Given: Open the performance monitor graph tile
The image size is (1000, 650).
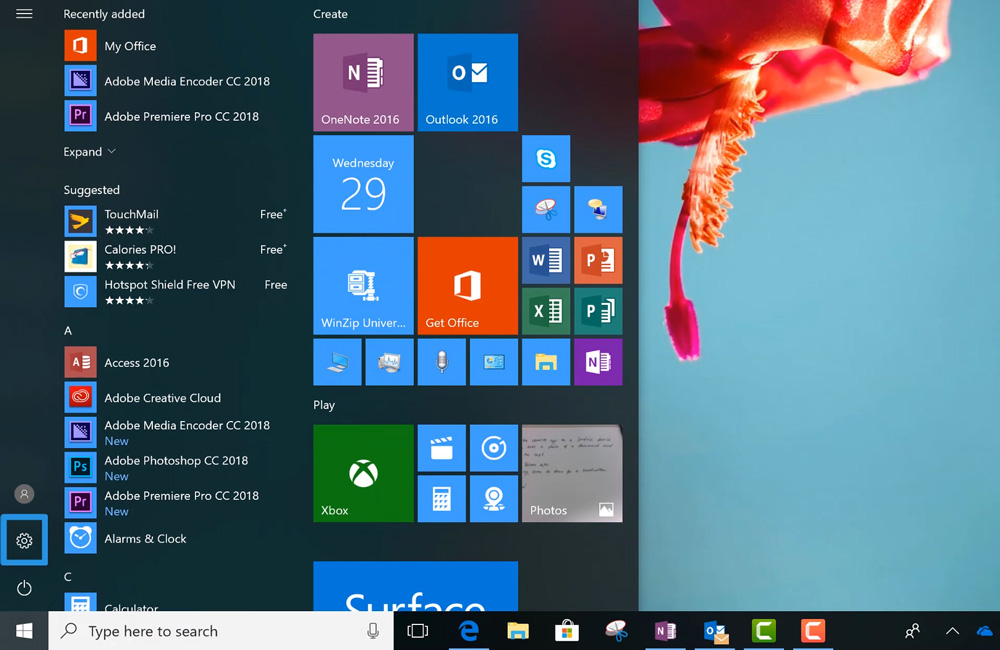Looking at the screenshot, I should pyautogui.click(x=389, y=362).
